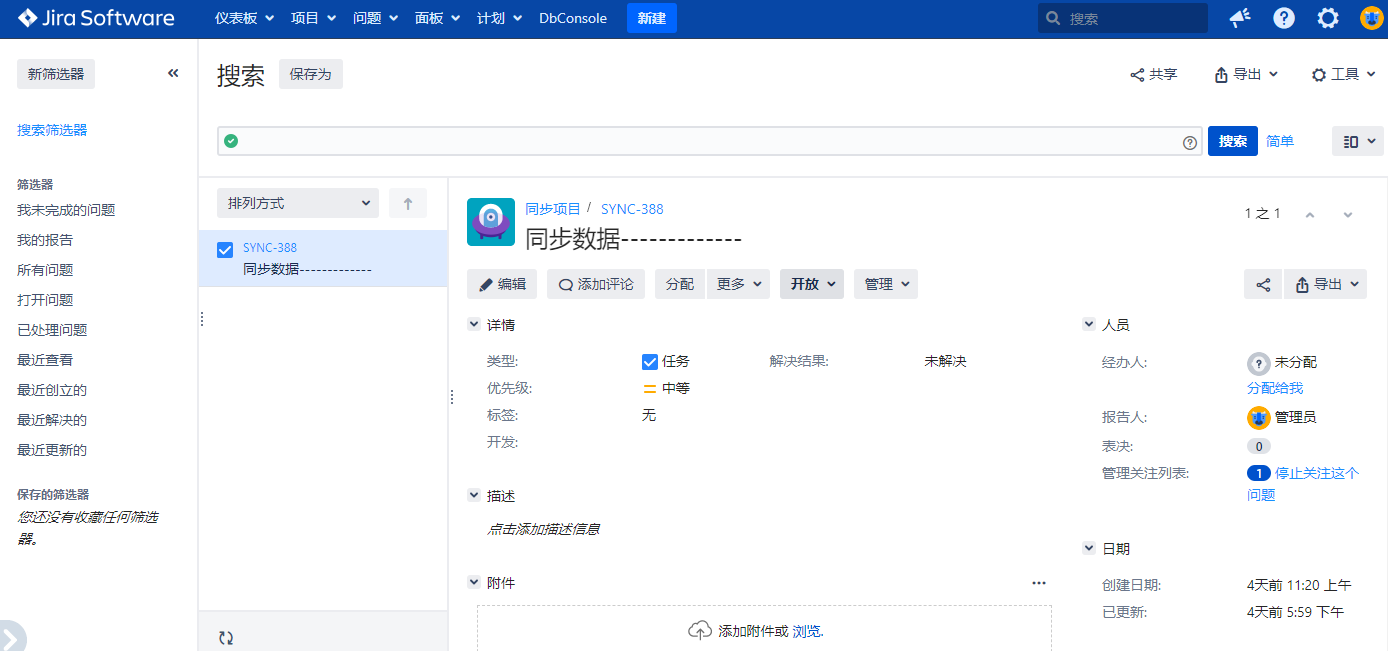
Task: Click the blue 新建 button
Action: click(x=651, y=18)
